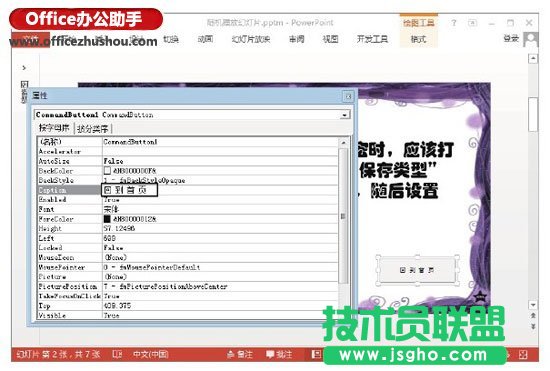Select the Font property row

click(x=188, y=209)
